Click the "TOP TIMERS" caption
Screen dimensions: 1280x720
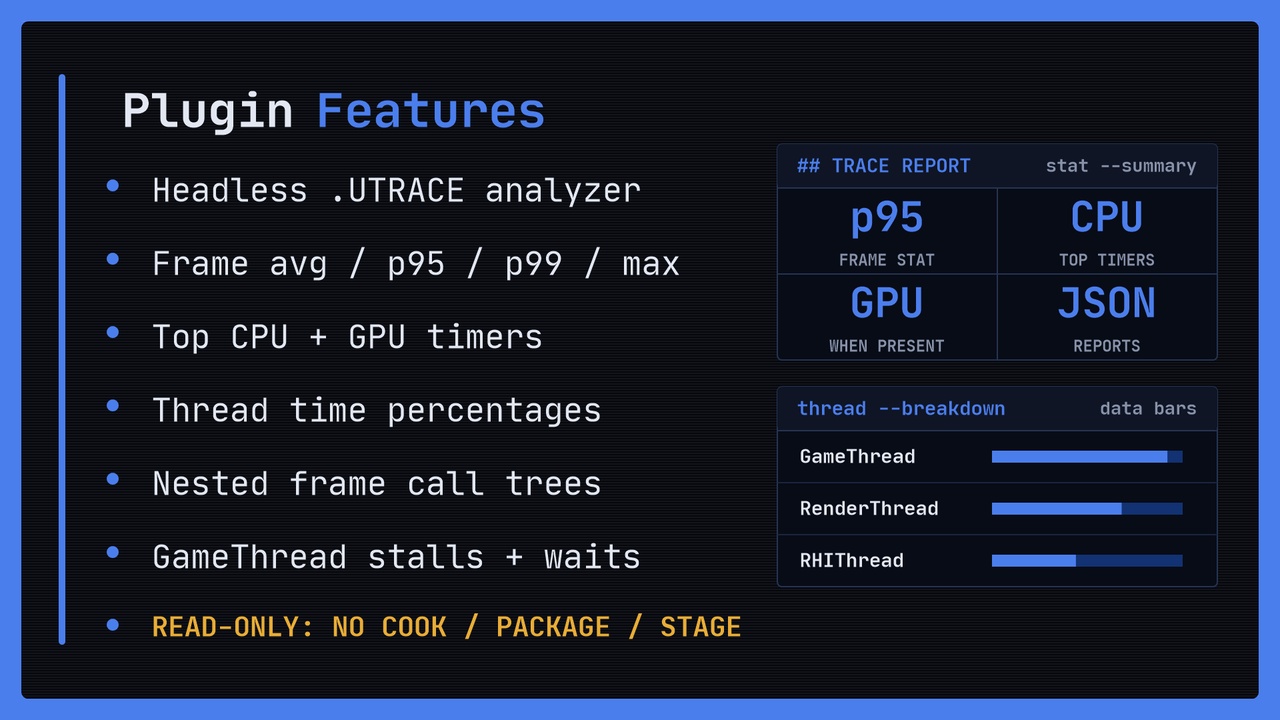(1107, 260)
